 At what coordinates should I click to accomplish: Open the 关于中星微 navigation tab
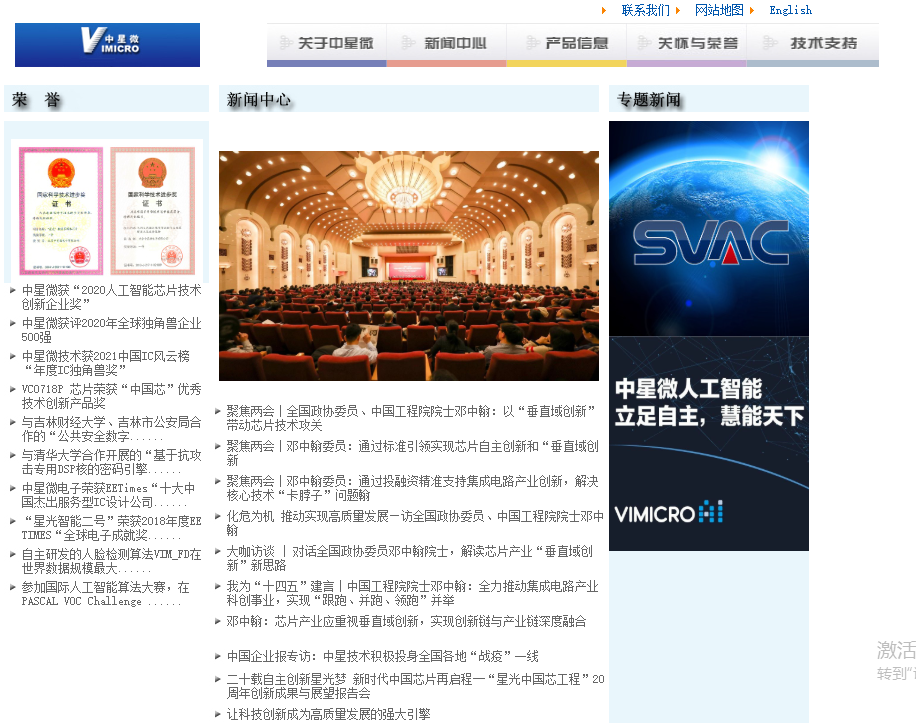click(x=327, y=45)
